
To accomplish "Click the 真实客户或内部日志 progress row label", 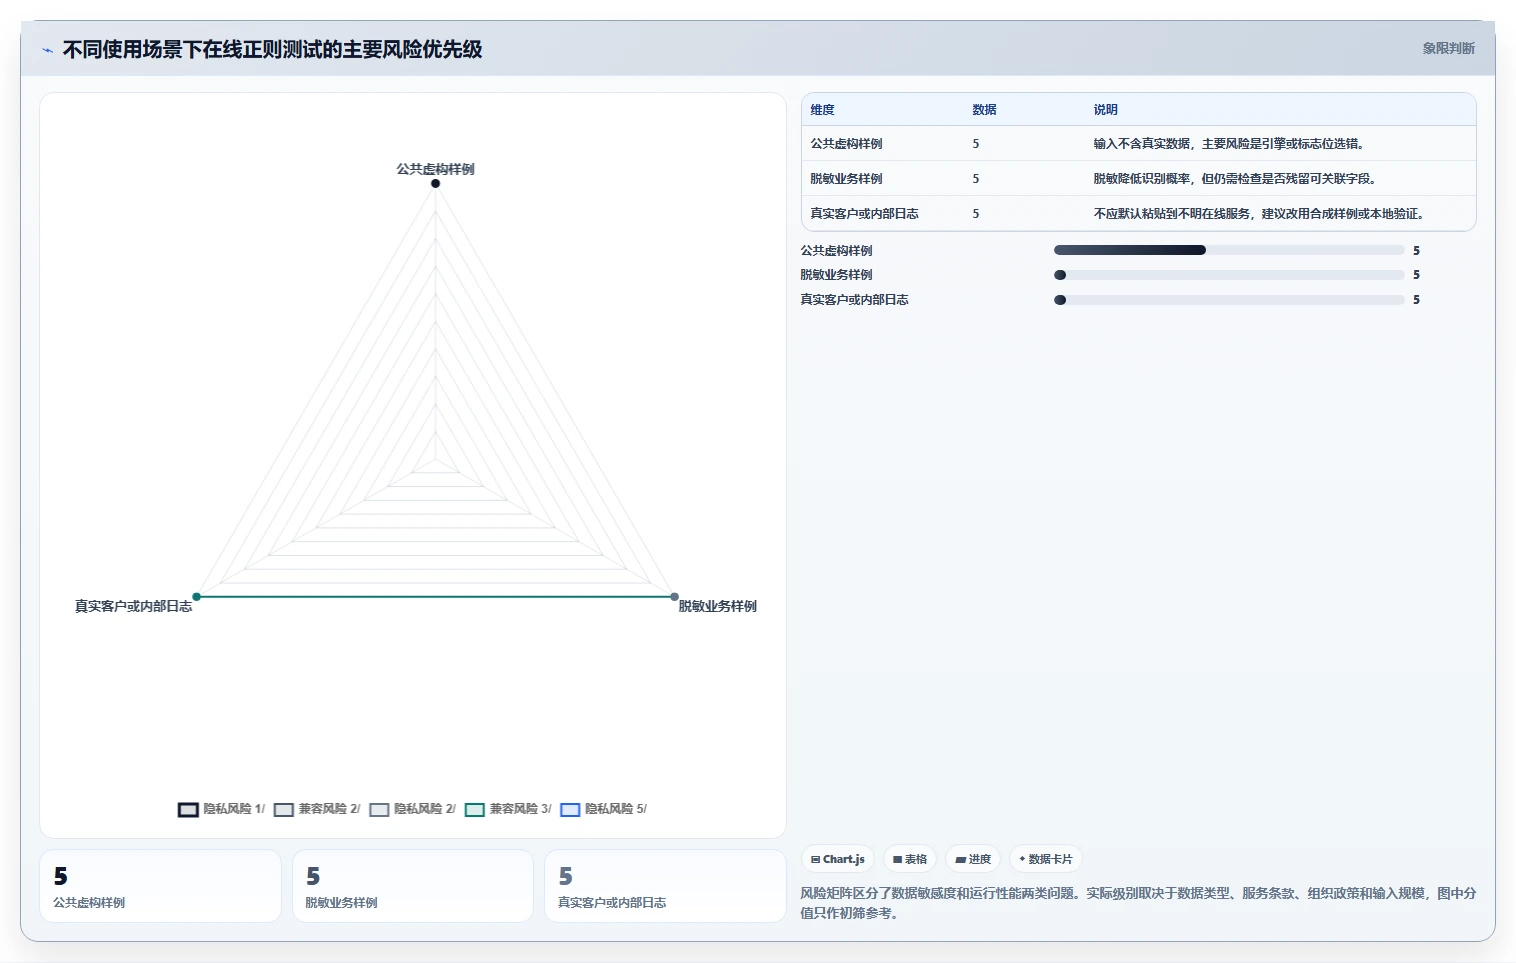I will [x=854, y=300].
